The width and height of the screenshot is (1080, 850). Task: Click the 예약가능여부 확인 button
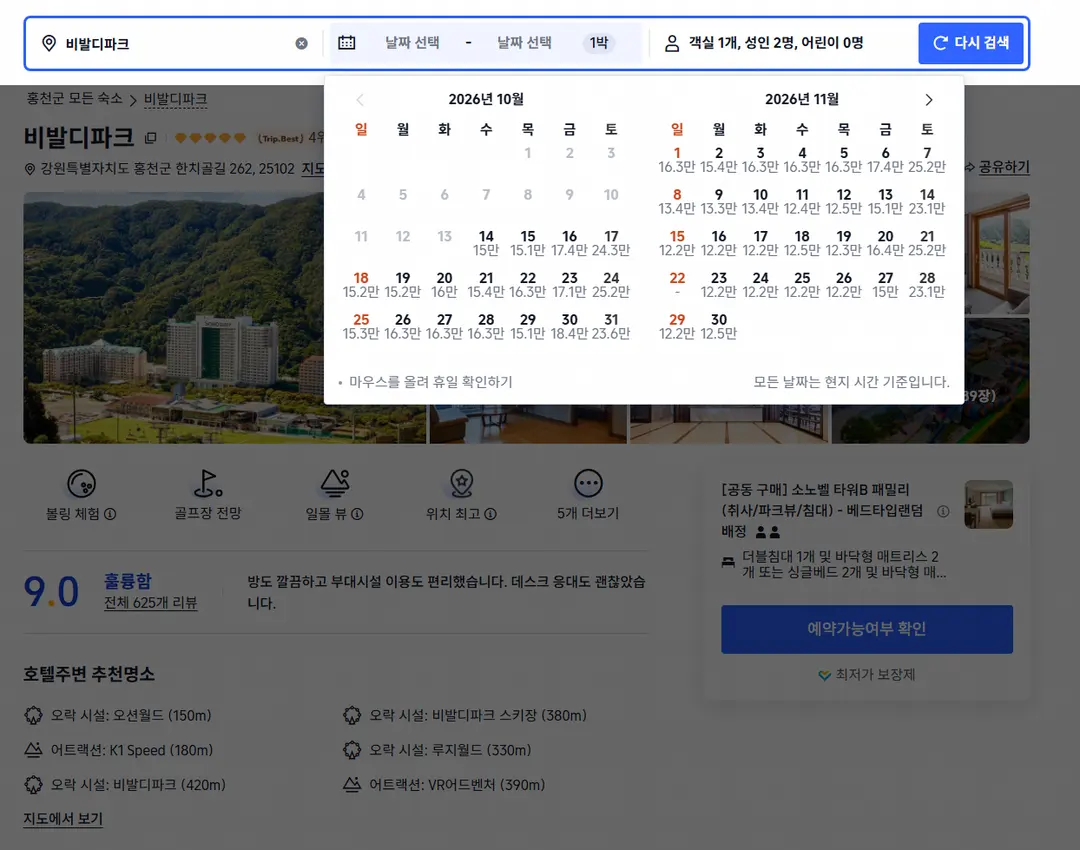(x=866, y=629)
